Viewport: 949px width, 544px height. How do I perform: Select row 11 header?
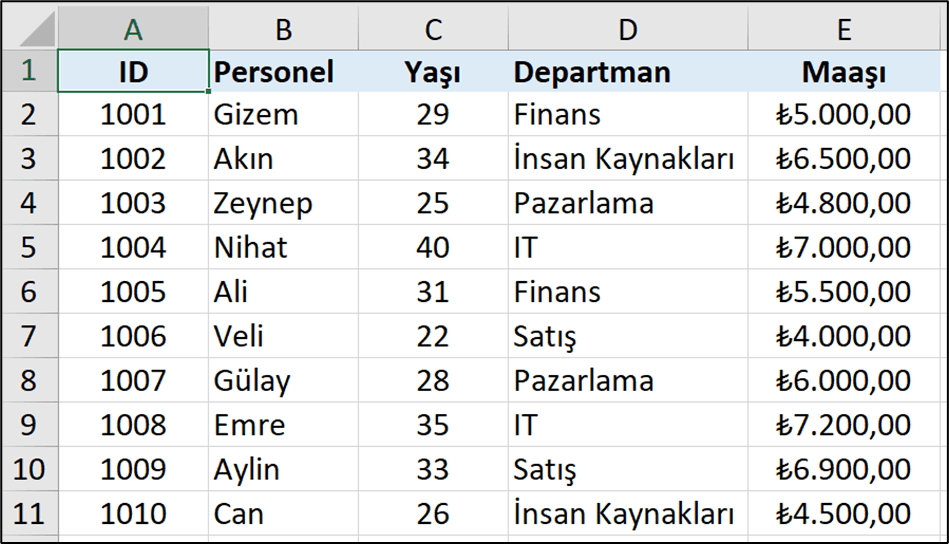[x=29, y=513]
